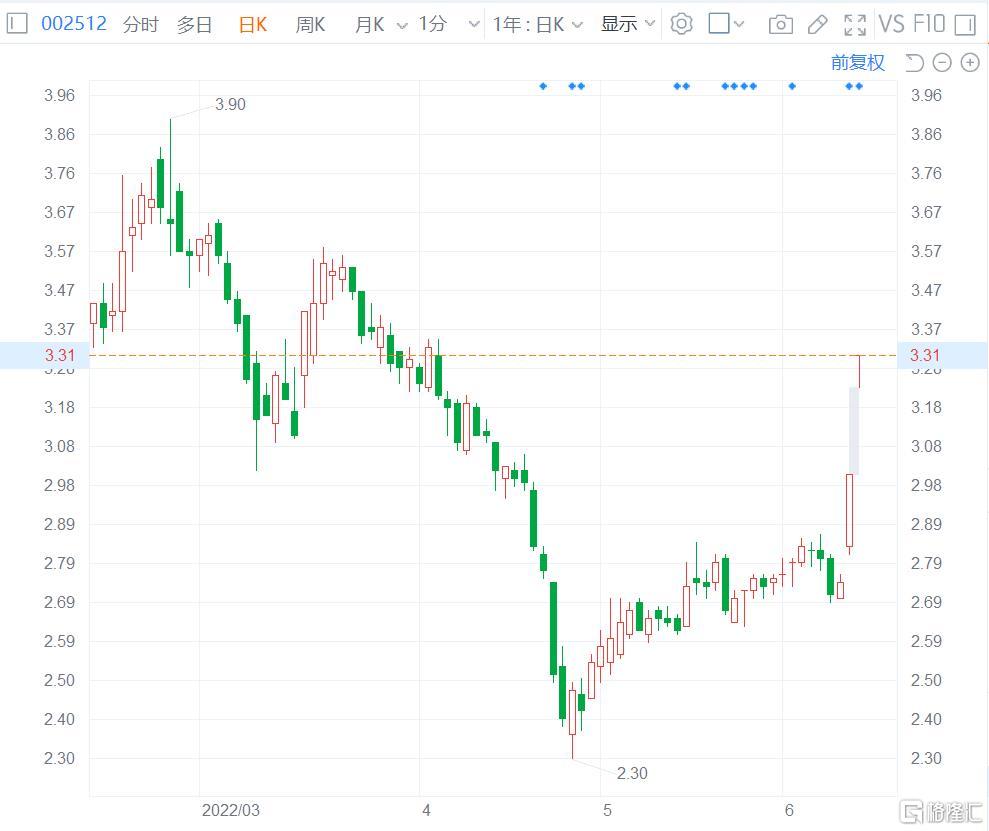The image size is (989, 831).
Task: Click the red 3.31 label on left axis
Action: click(x=59, y=355)
